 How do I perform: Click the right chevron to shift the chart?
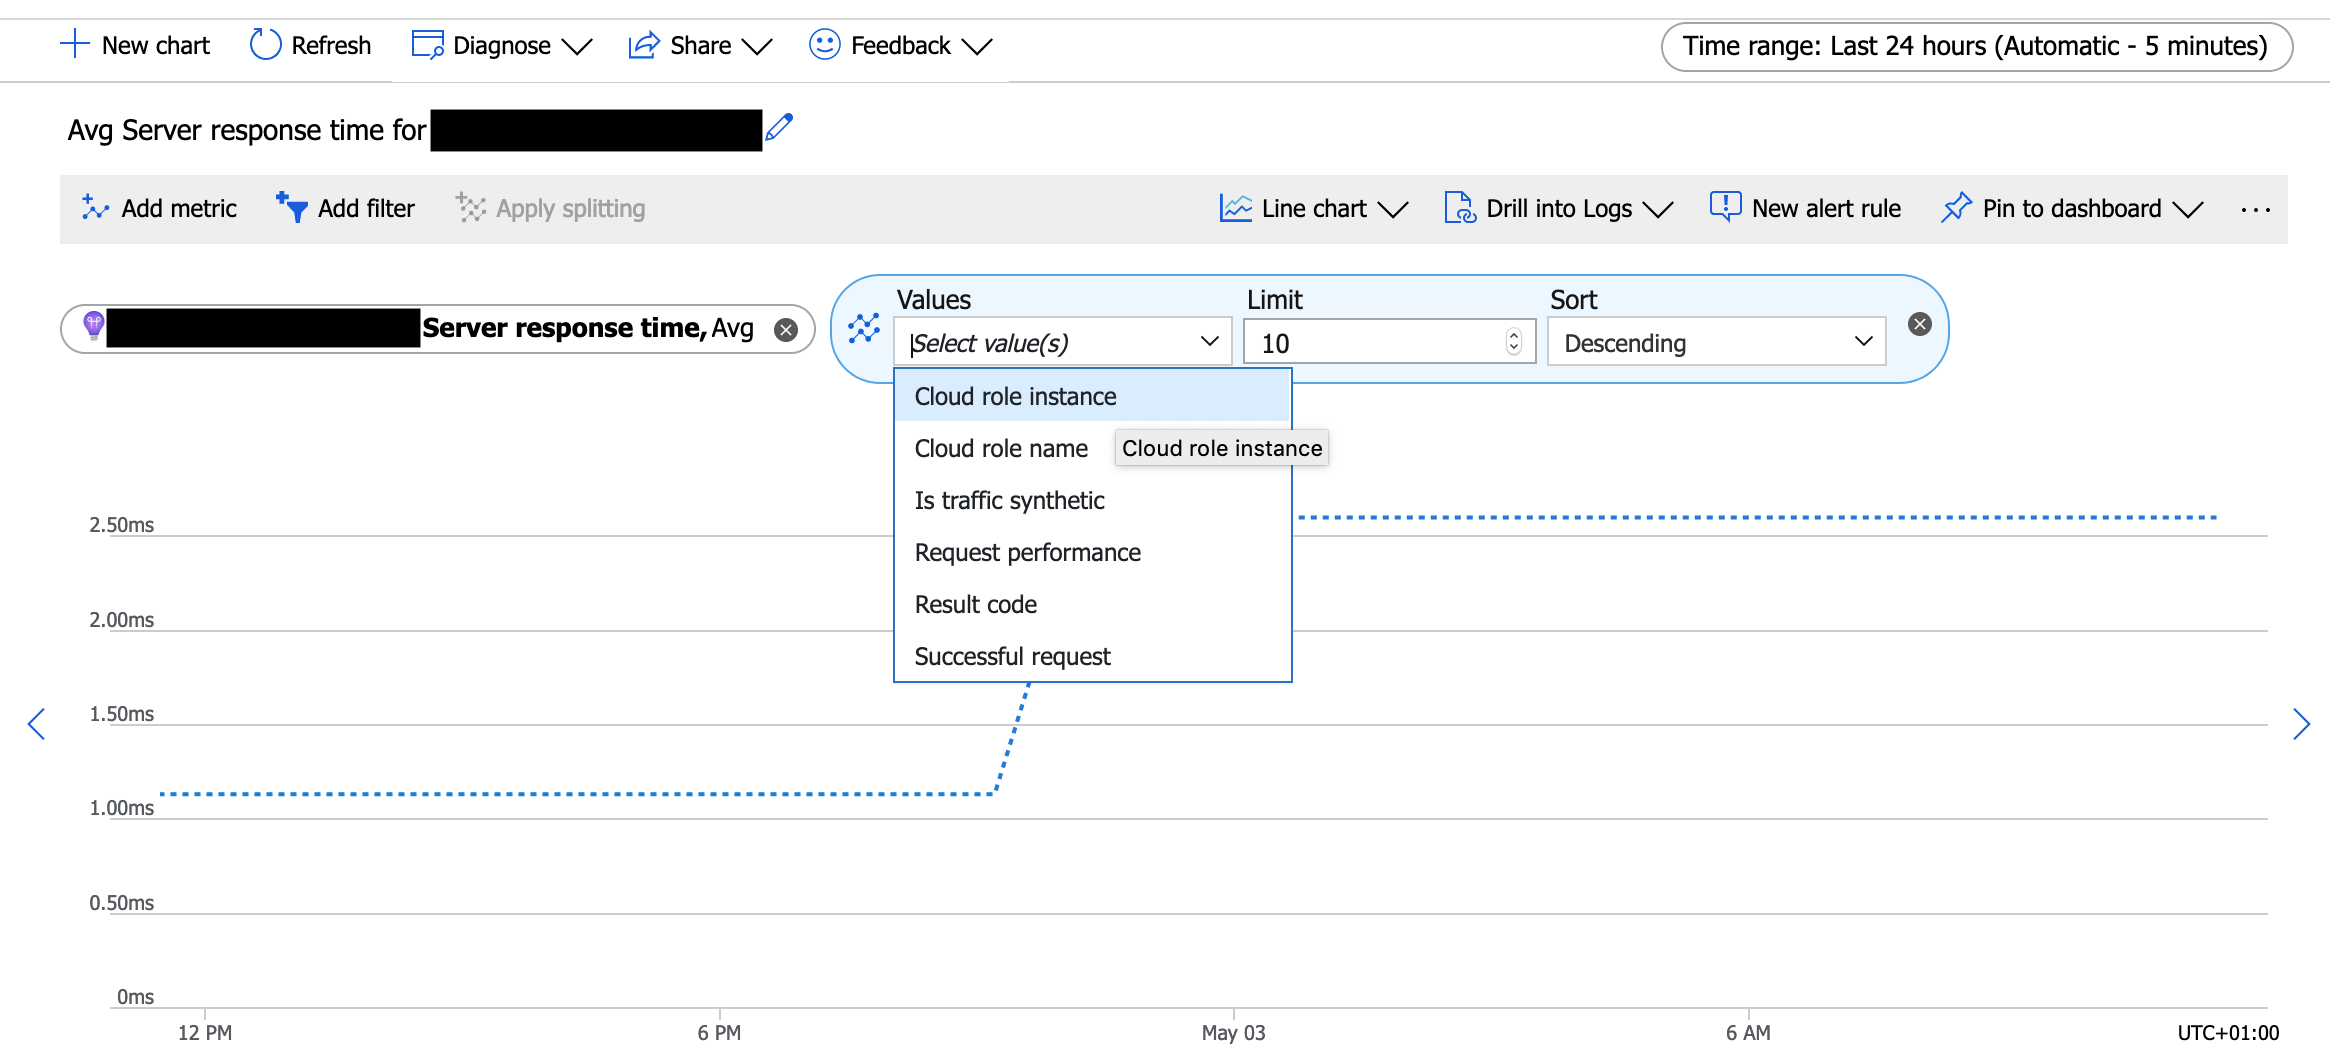click(2302, 724)
